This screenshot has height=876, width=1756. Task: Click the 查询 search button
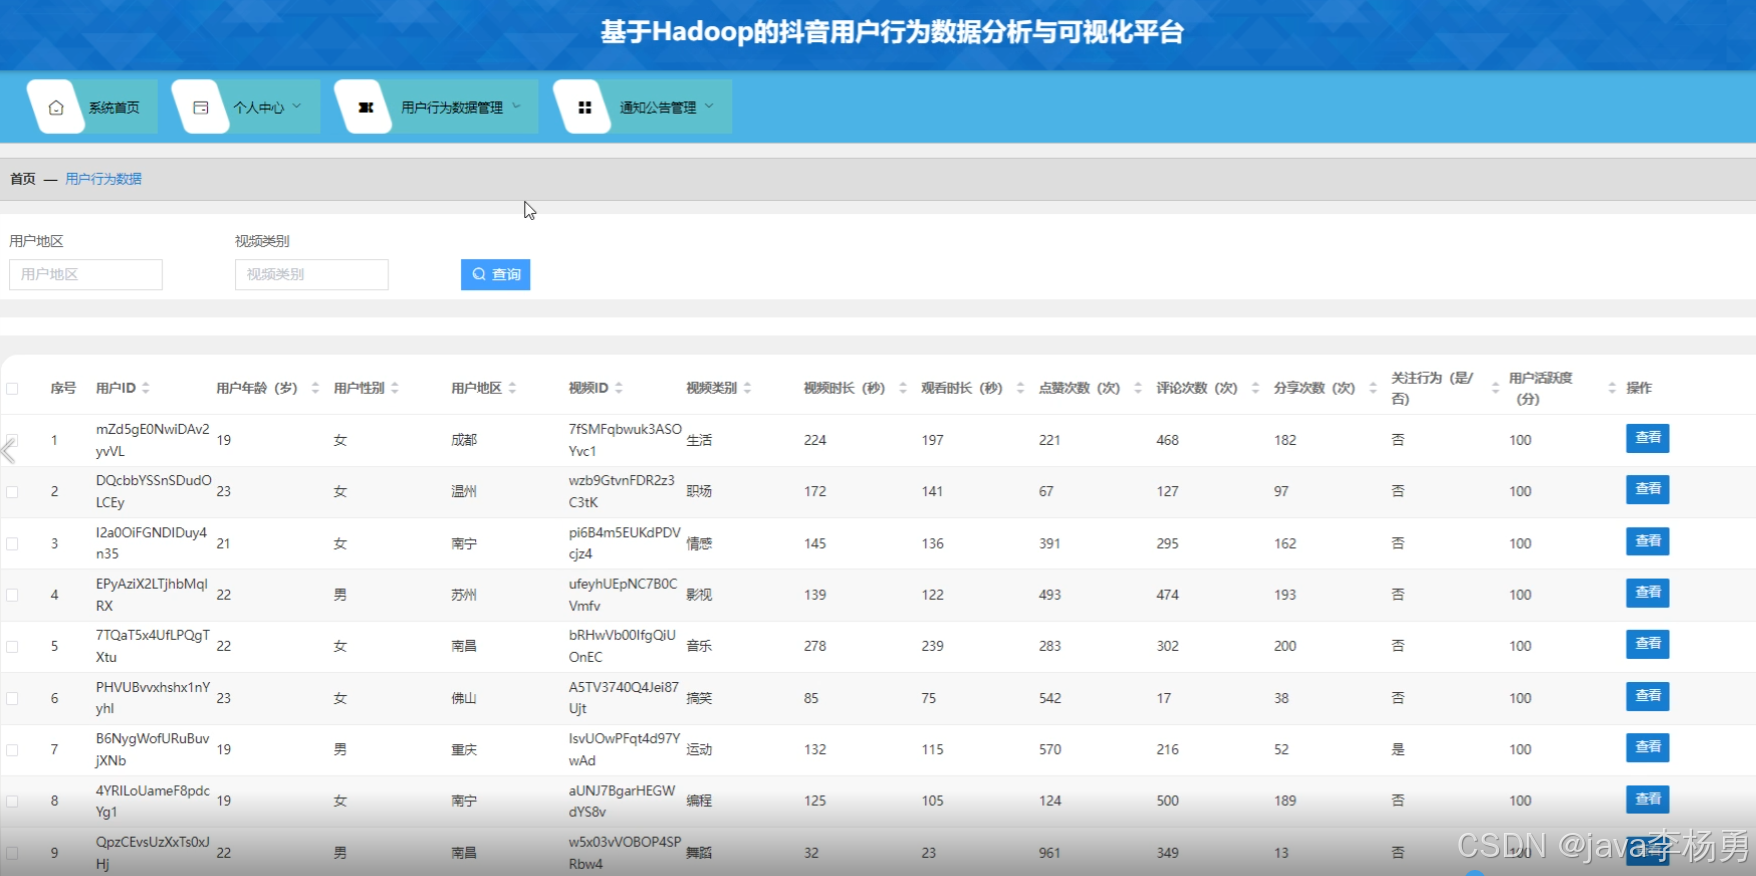tap(496, 274)
